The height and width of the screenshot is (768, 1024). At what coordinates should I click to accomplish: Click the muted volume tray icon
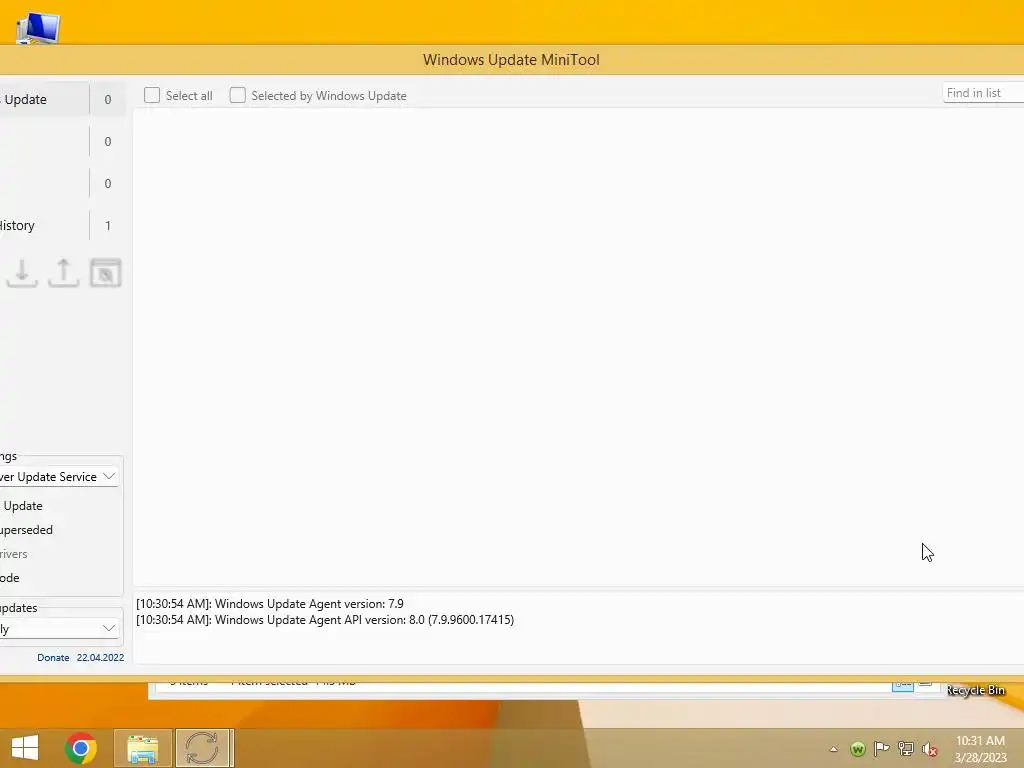coord(929,749)
